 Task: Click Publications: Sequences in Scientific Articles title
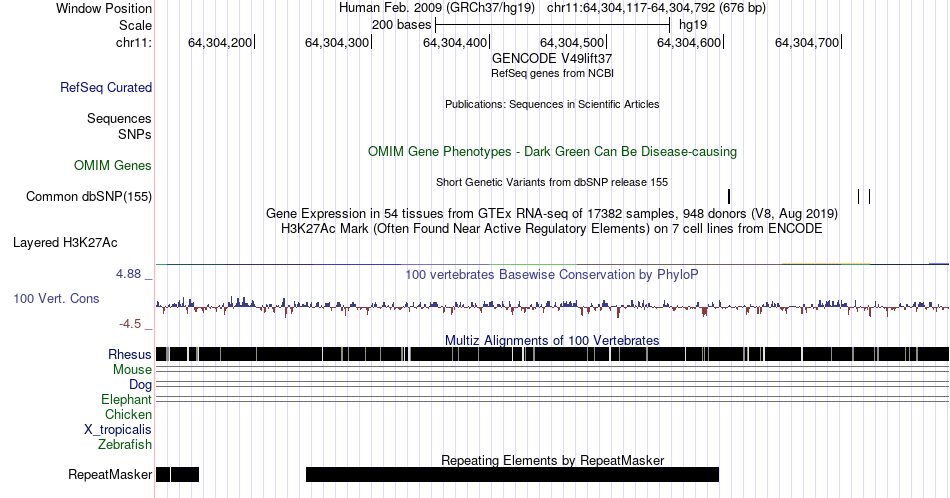[x=552, y=104]
